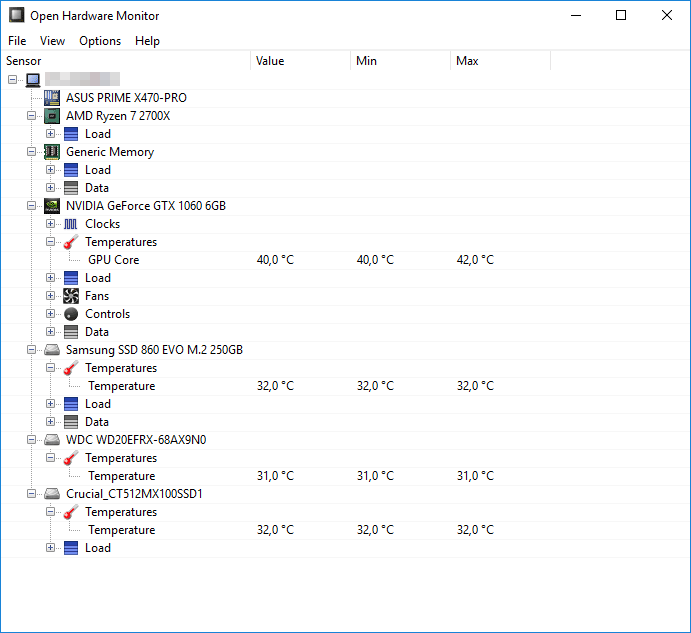Click the Sensor column header
Image resolution: width=691 pixels, height=633 pixels.
pos(126,61)
